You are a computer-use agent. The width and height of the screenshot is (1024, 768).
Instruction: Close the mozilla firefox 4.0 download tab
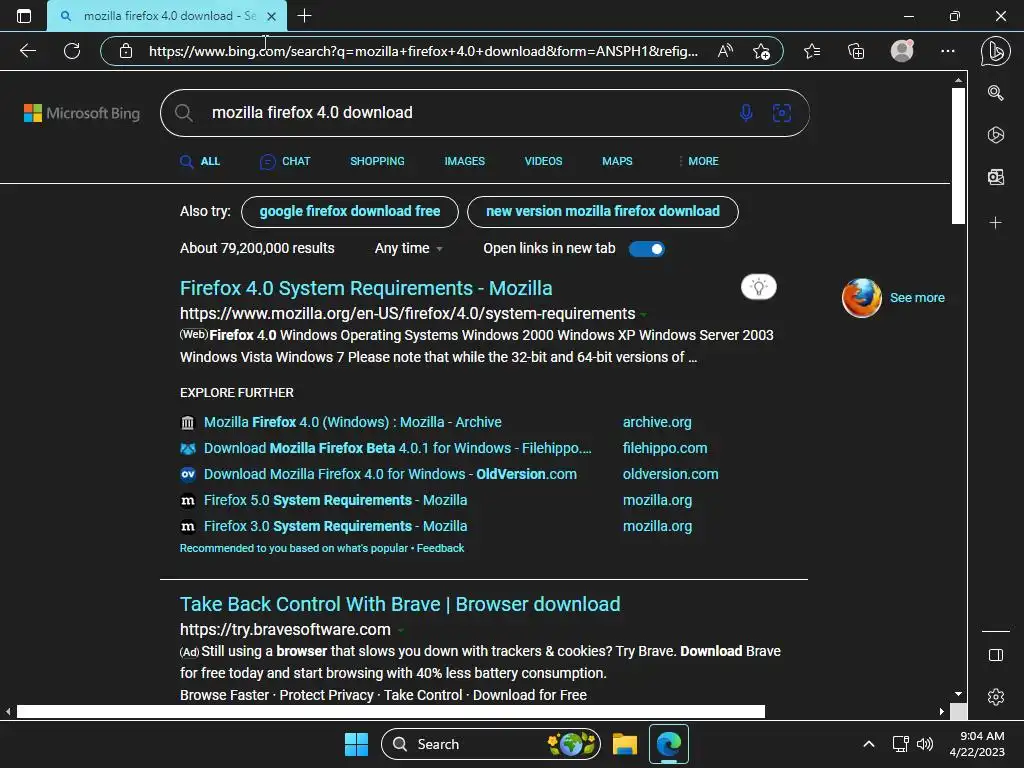tap(272, 16)
